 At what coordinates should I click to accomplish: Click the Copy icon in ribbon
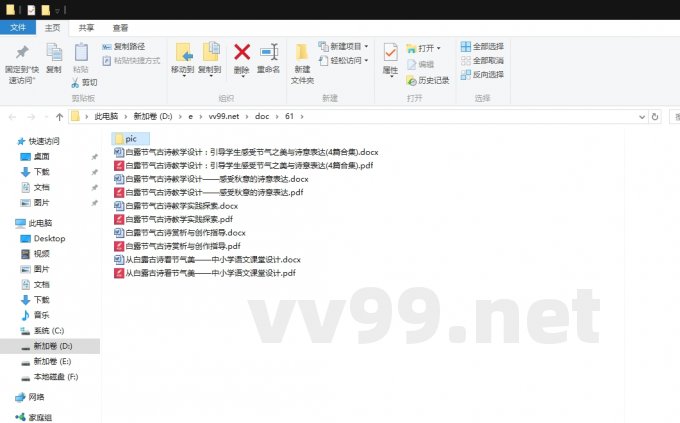[x=54, y=53]
